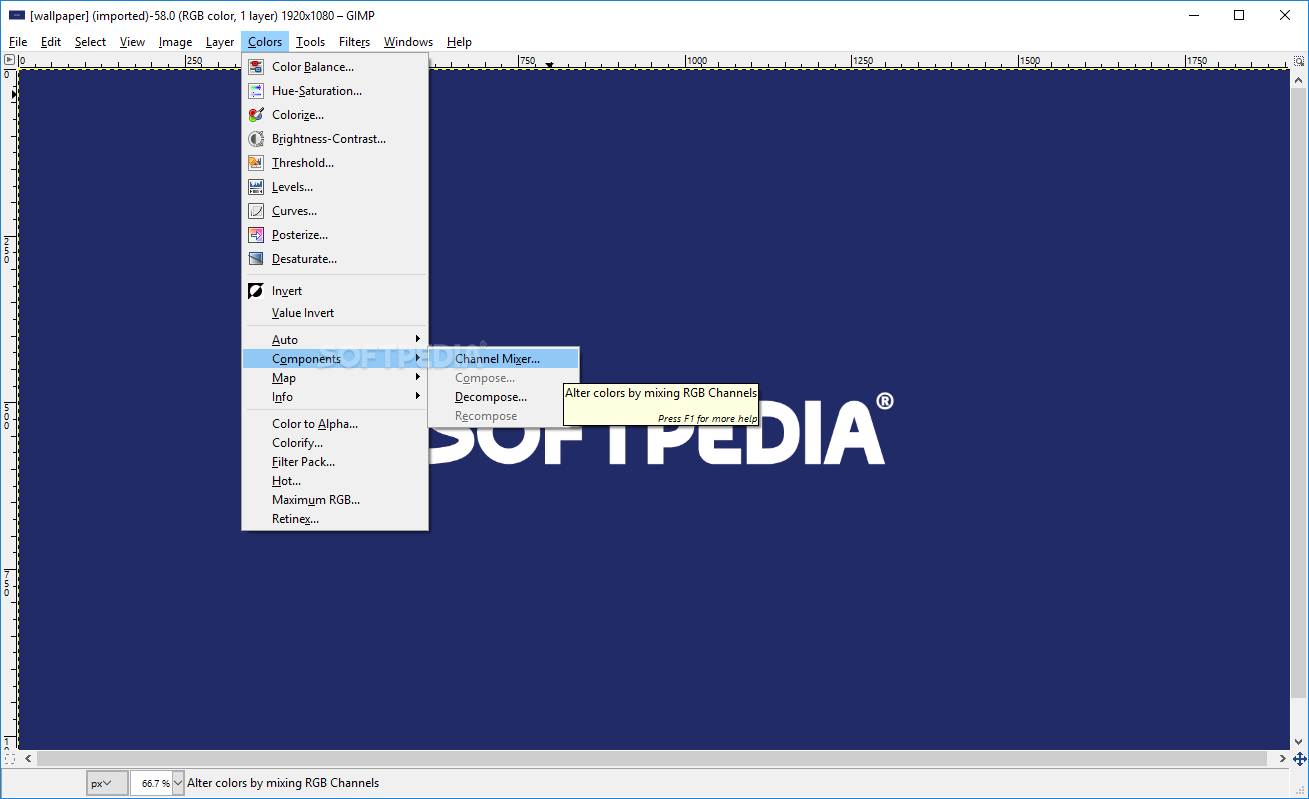Choose Channel Mixer from Components submenu

(503, 359)
